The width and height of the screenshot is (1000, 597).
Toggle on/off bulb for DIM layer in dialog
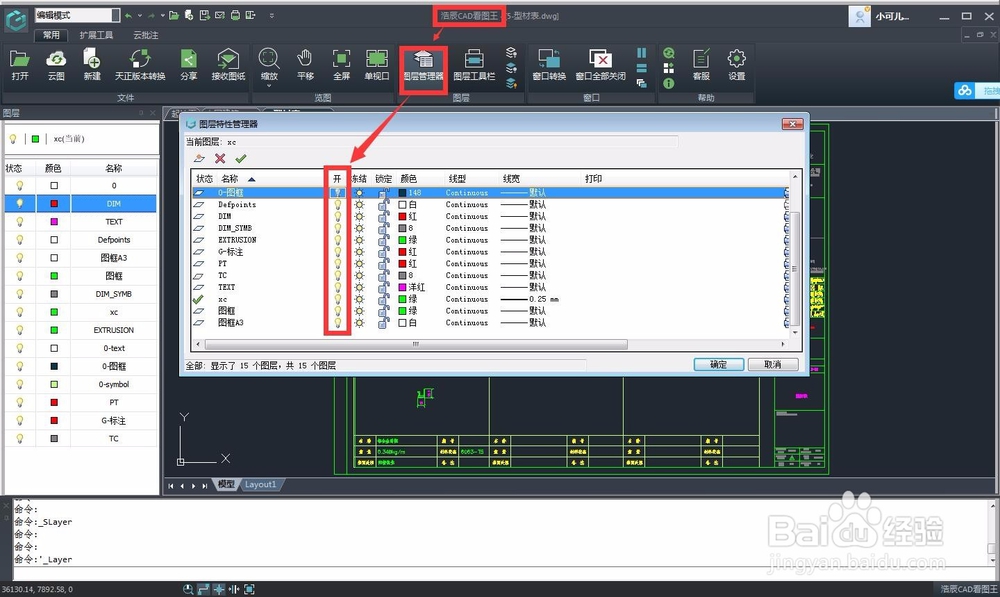point(337,216)
